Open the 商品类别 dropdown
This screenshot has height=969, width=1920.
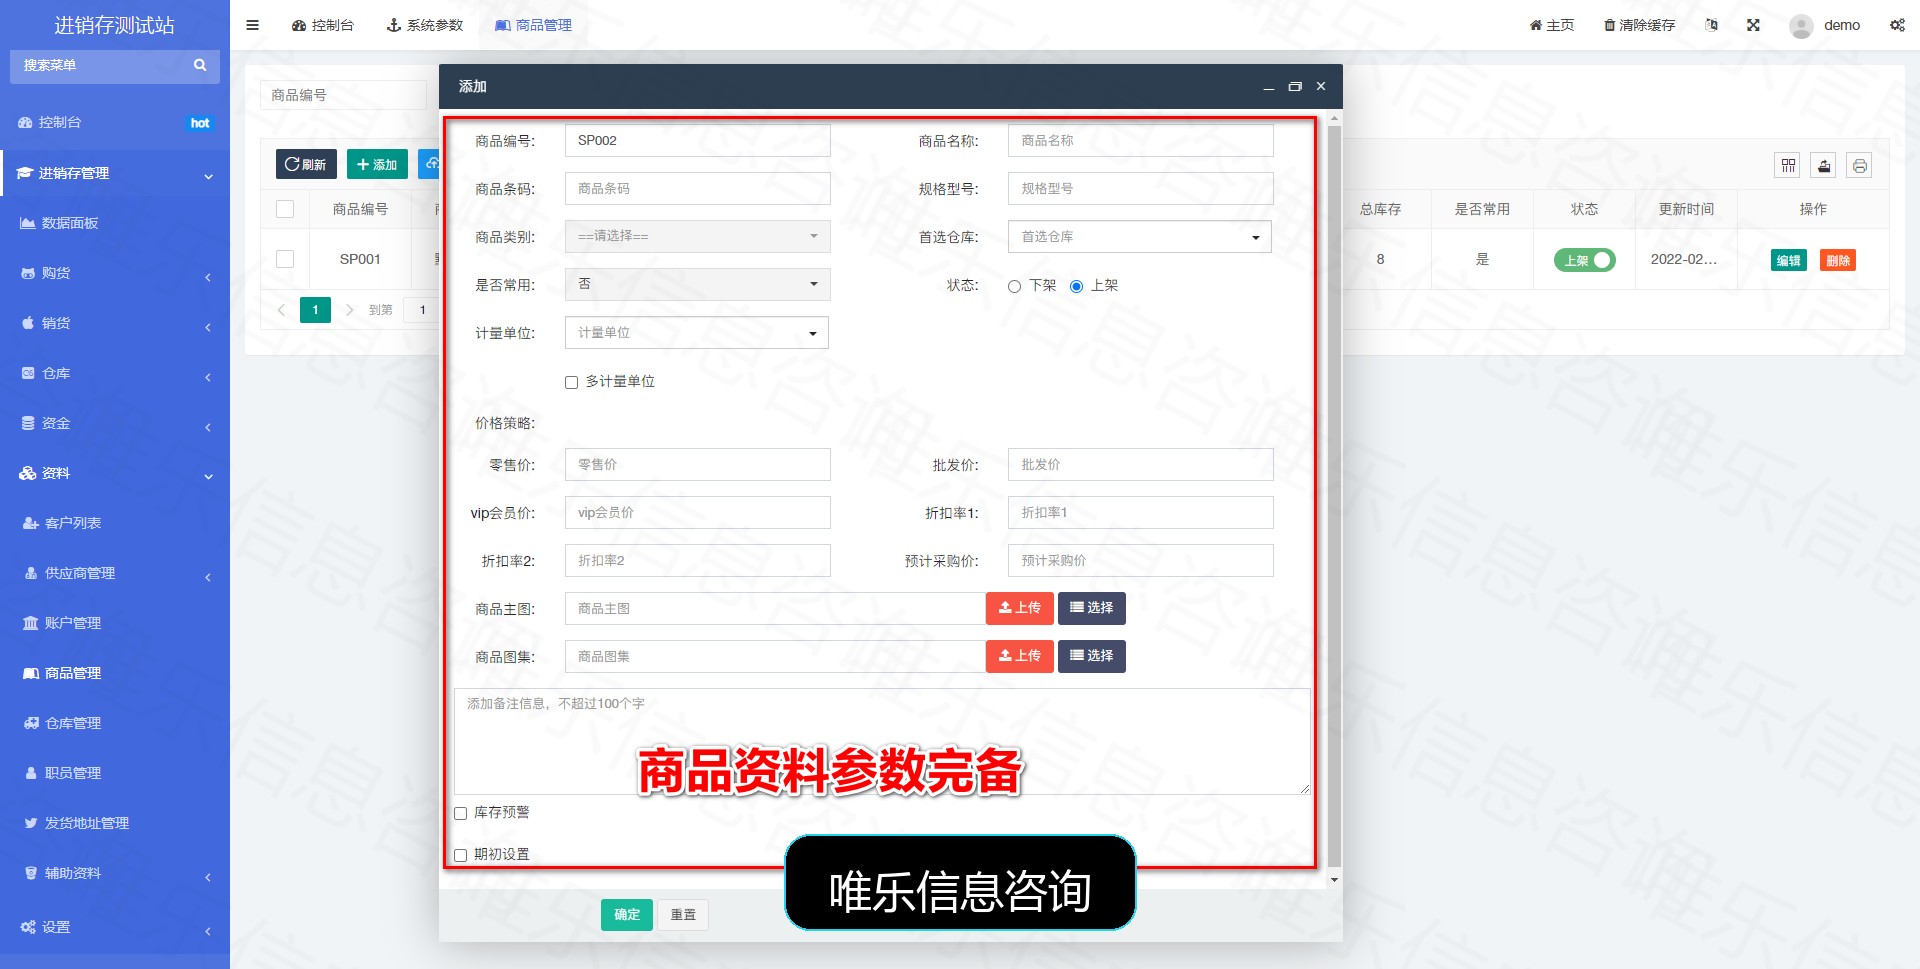coord(697,236)
